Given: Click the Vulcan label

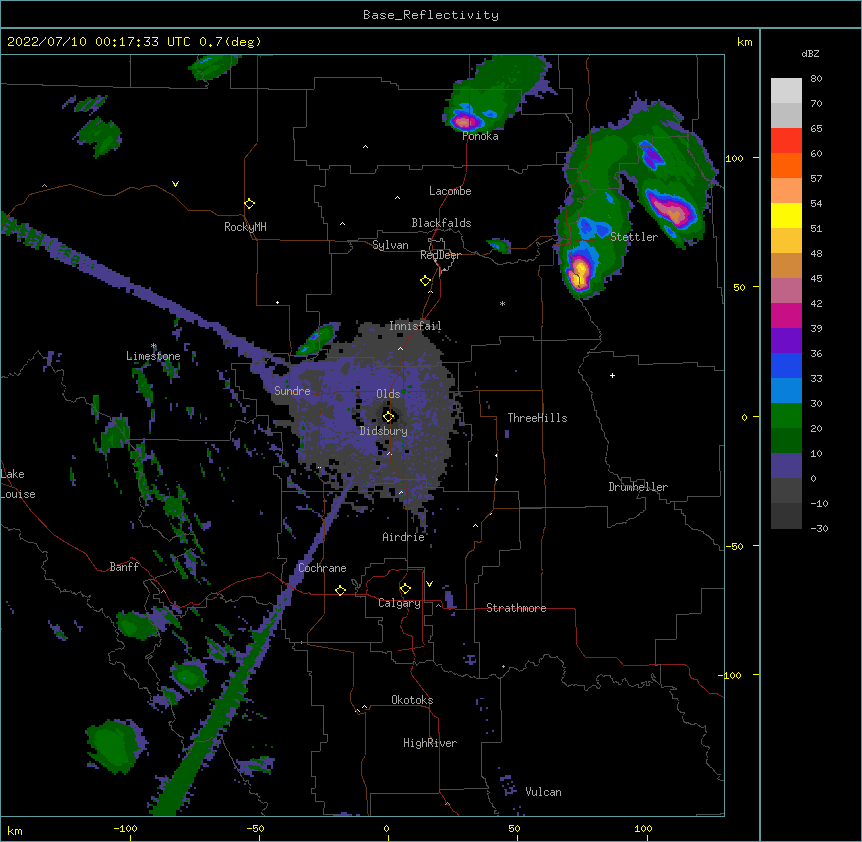Looking at the screenshot, I should pyautogui.click(x=543, y=792).
